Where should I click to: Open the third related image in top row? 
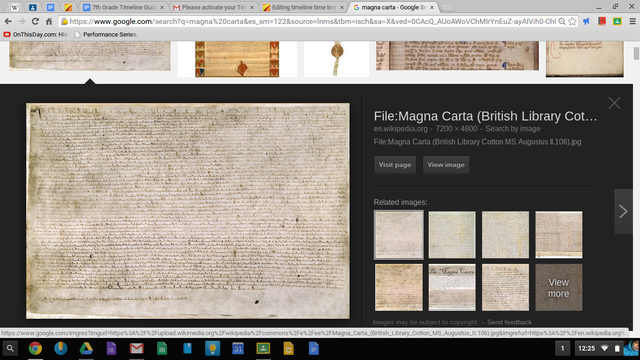tap(505, 235)
